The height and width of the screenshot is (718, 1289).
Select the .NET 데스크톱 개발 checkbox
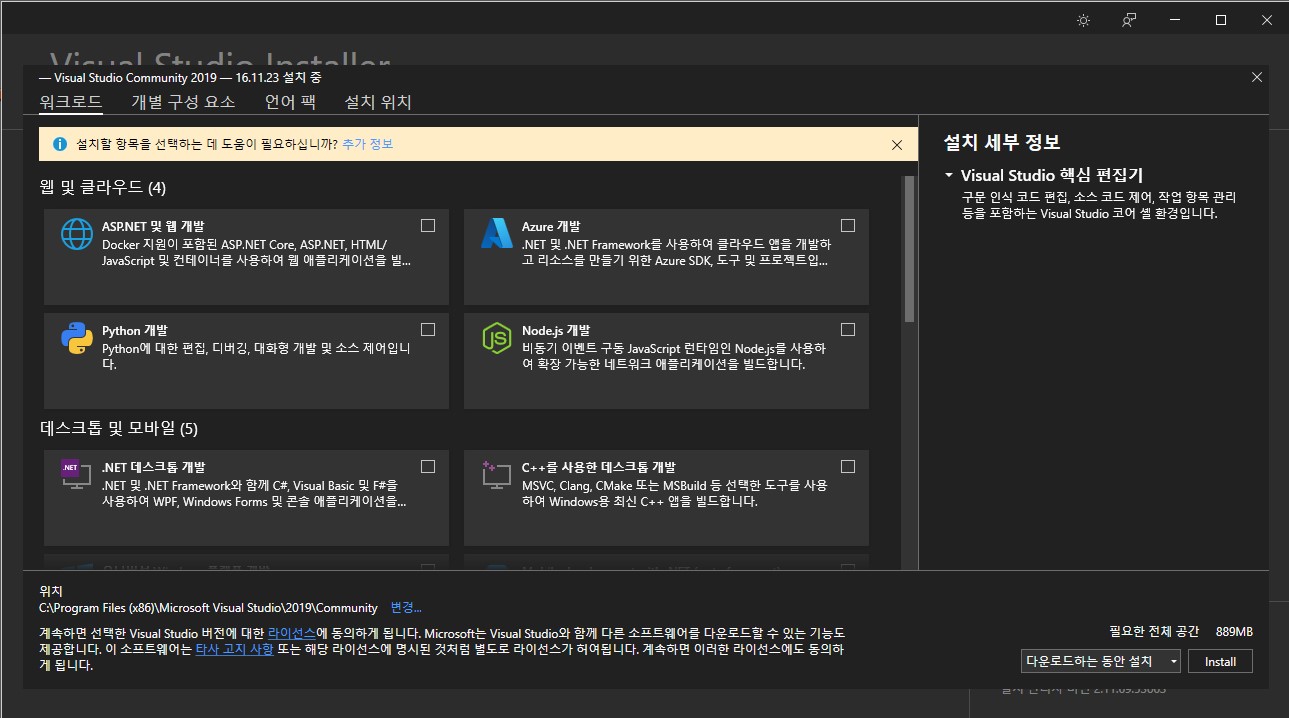point(428,466)
